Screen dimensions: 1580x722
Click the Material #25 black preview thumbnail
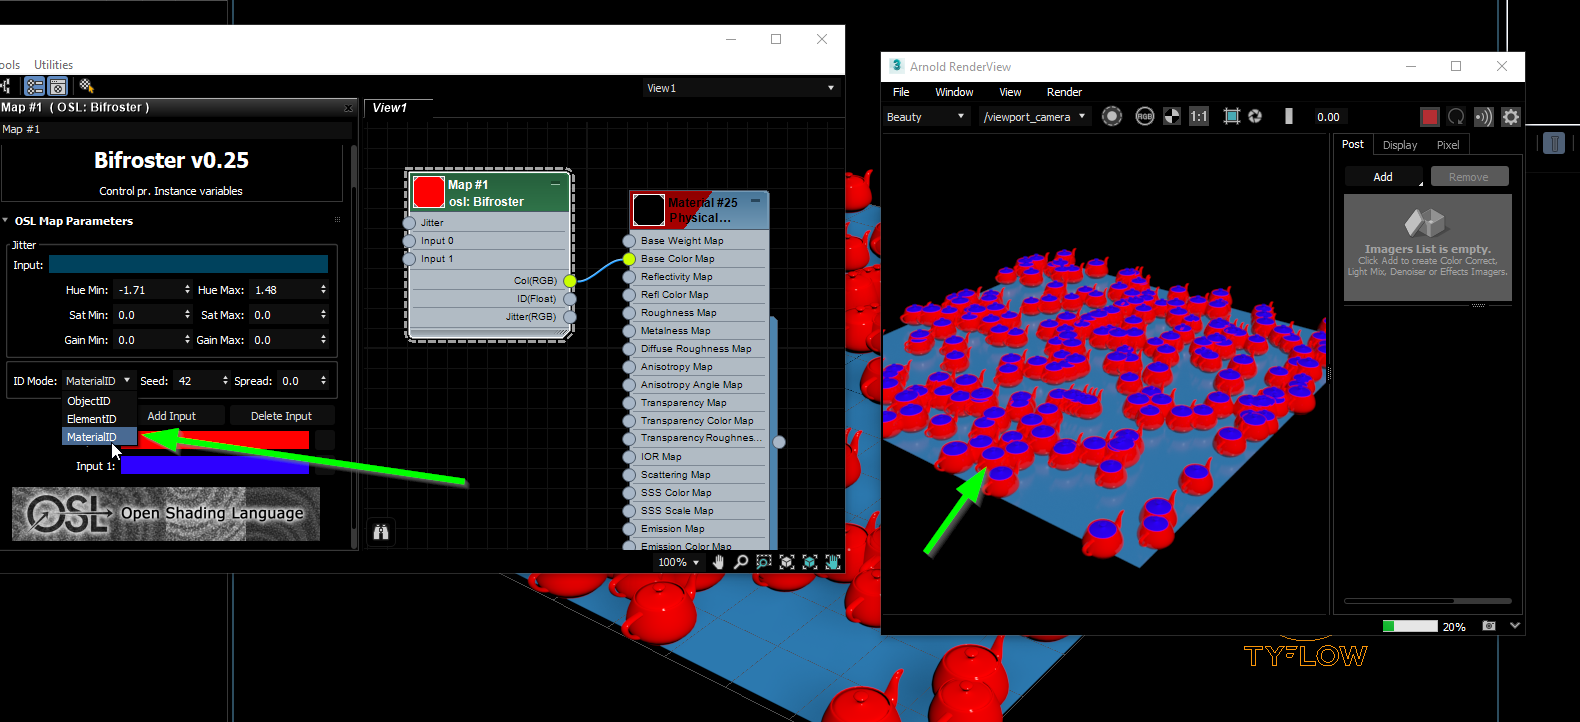(649, 210)
